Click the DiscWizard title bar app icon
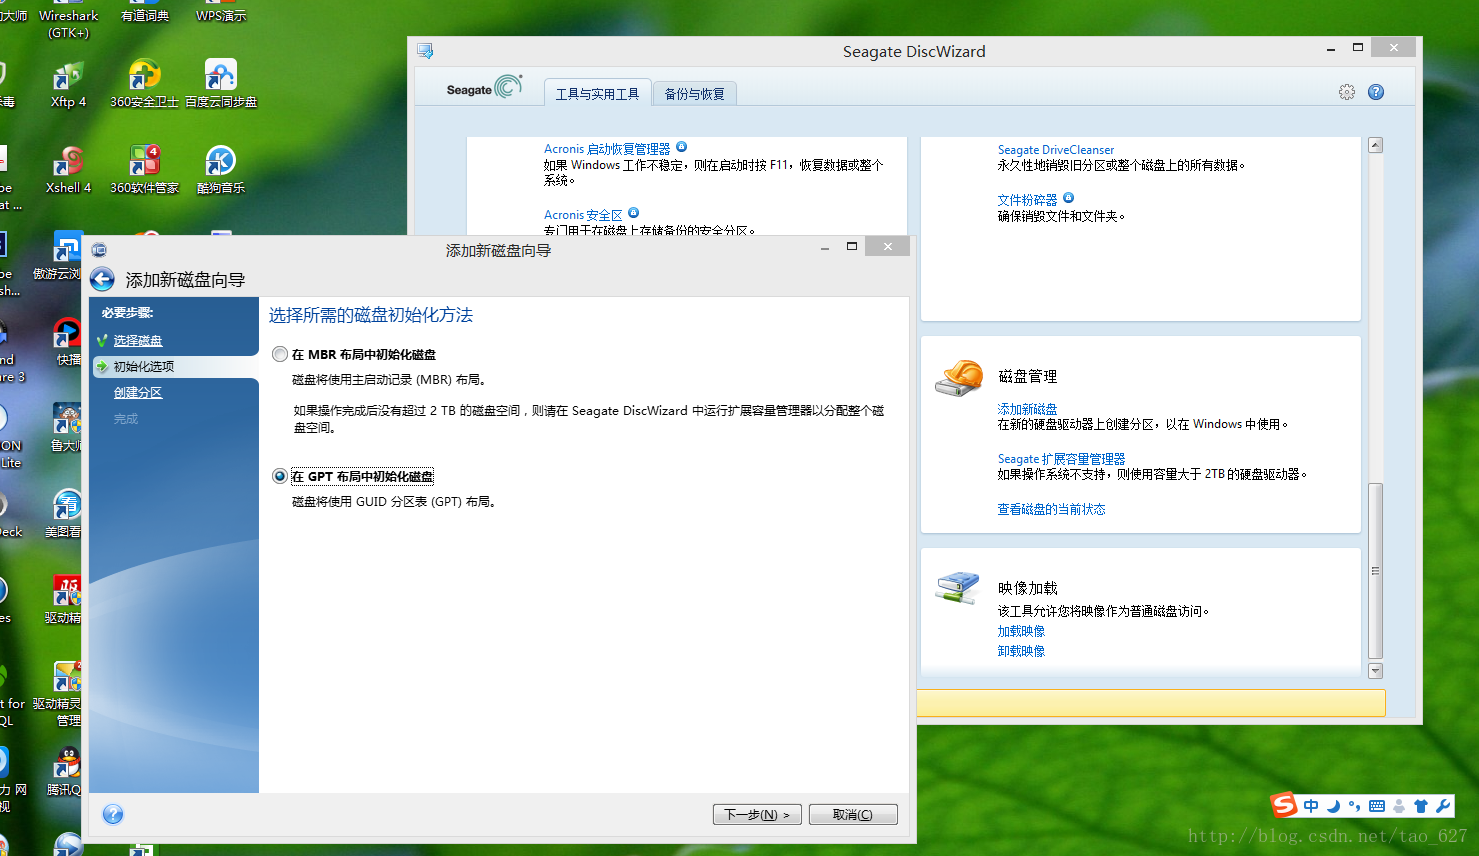Screen dimensions: 1479x856 pos(425,51)
